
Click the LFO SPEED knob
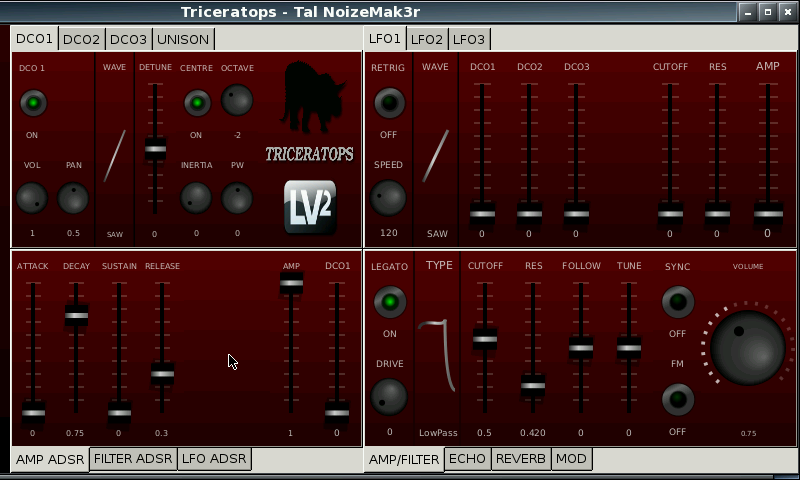tap(388, 198)
